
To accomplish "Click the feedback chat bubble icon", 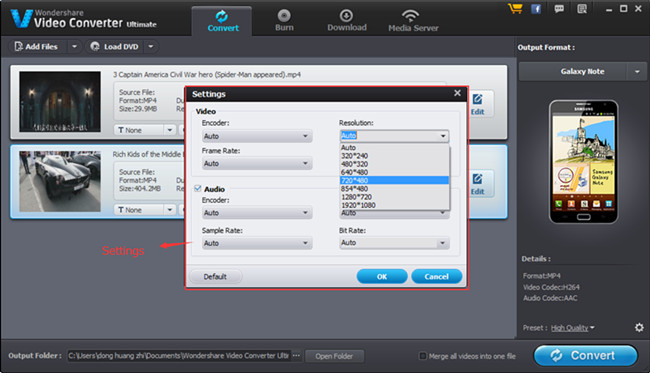I will (x=559, y=9).
